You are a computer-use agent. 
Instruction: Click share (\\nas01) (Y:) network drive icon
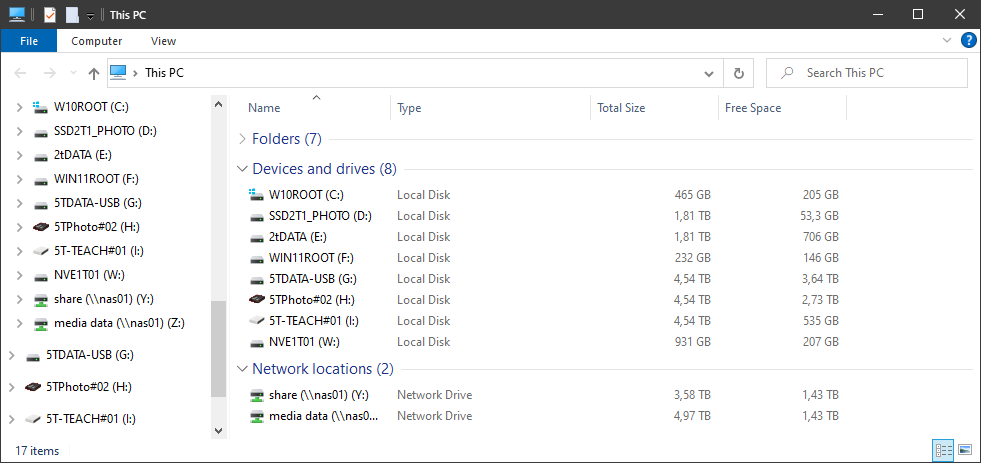point(257,395)
